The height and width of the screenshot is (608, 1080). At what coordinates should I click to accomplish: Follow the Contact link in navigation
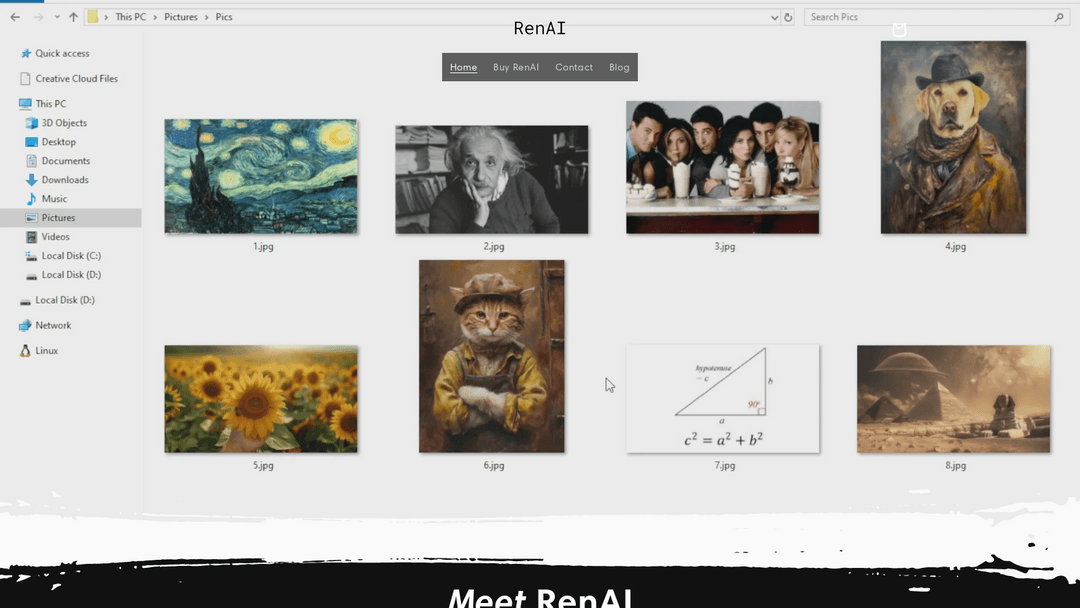(574, 68)
